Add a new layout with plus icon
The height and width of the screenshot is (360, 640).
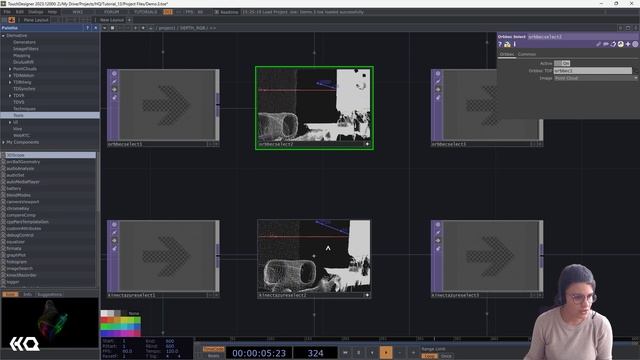129,20
